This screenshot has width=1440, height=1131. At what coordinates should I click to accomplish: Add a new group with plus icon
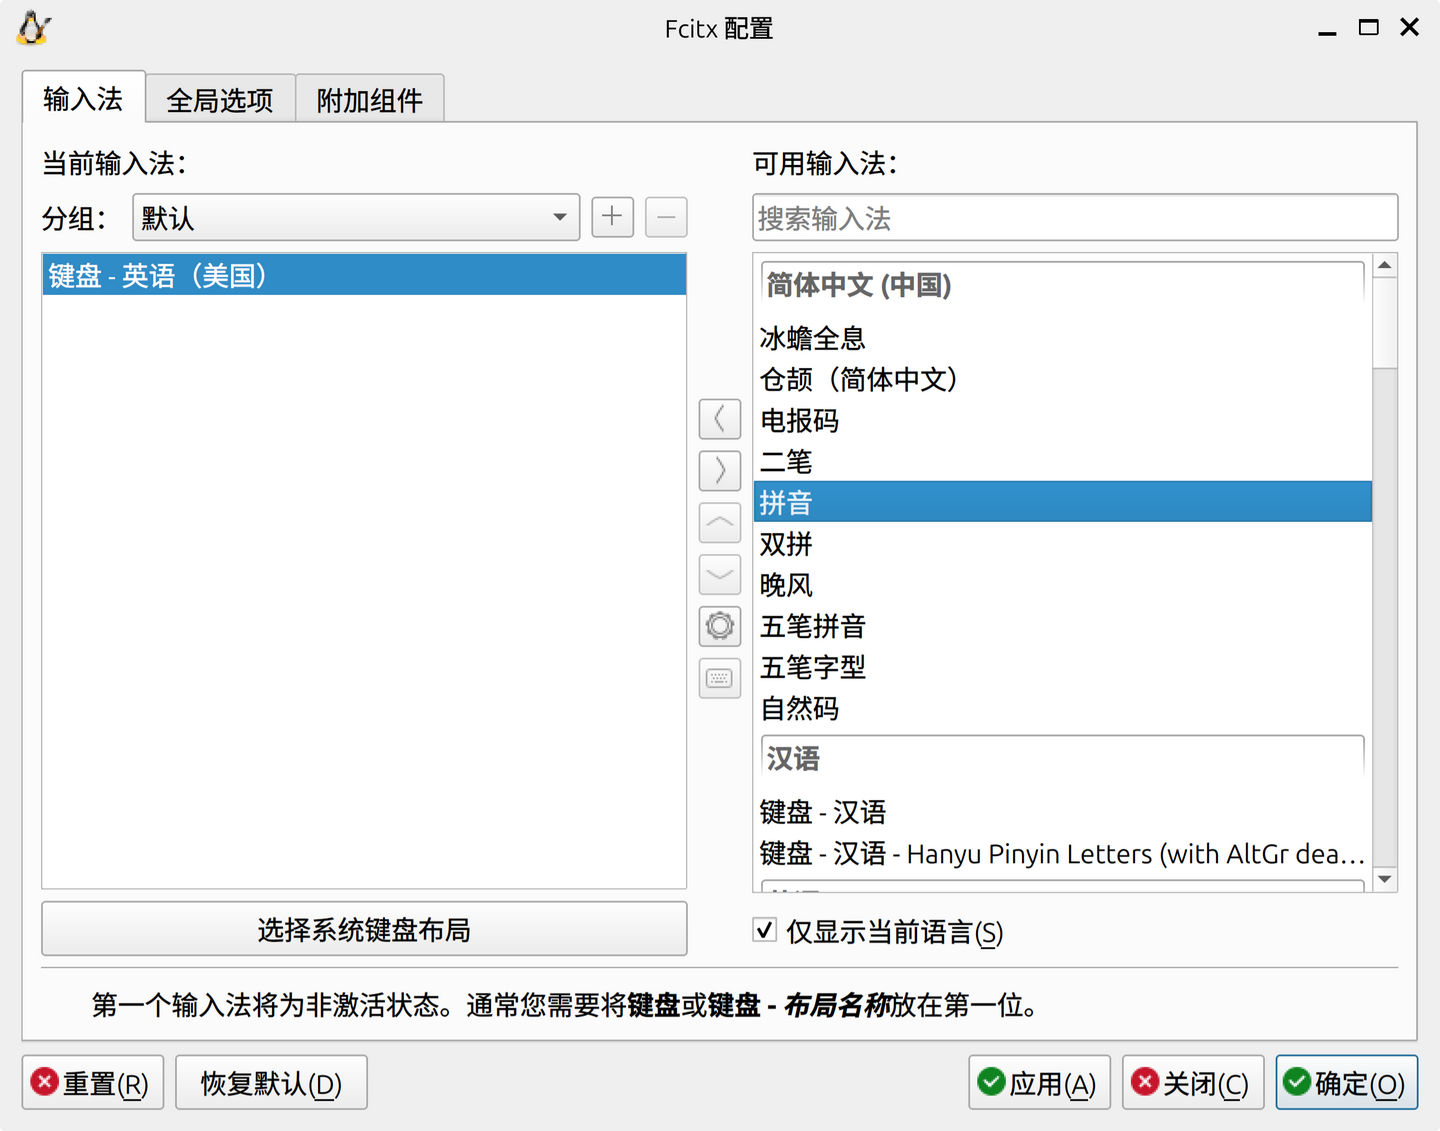tap(612, 217)
